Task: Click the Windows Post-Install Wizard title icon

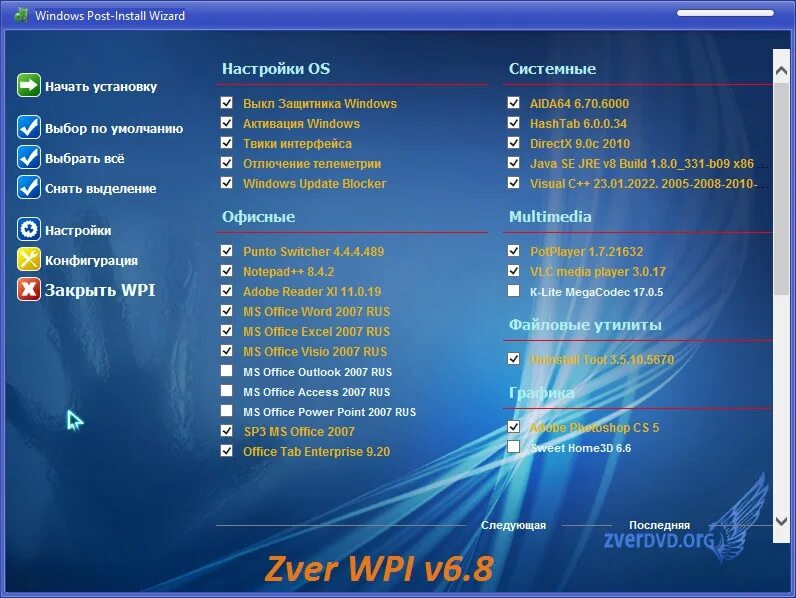Action: 21,15
